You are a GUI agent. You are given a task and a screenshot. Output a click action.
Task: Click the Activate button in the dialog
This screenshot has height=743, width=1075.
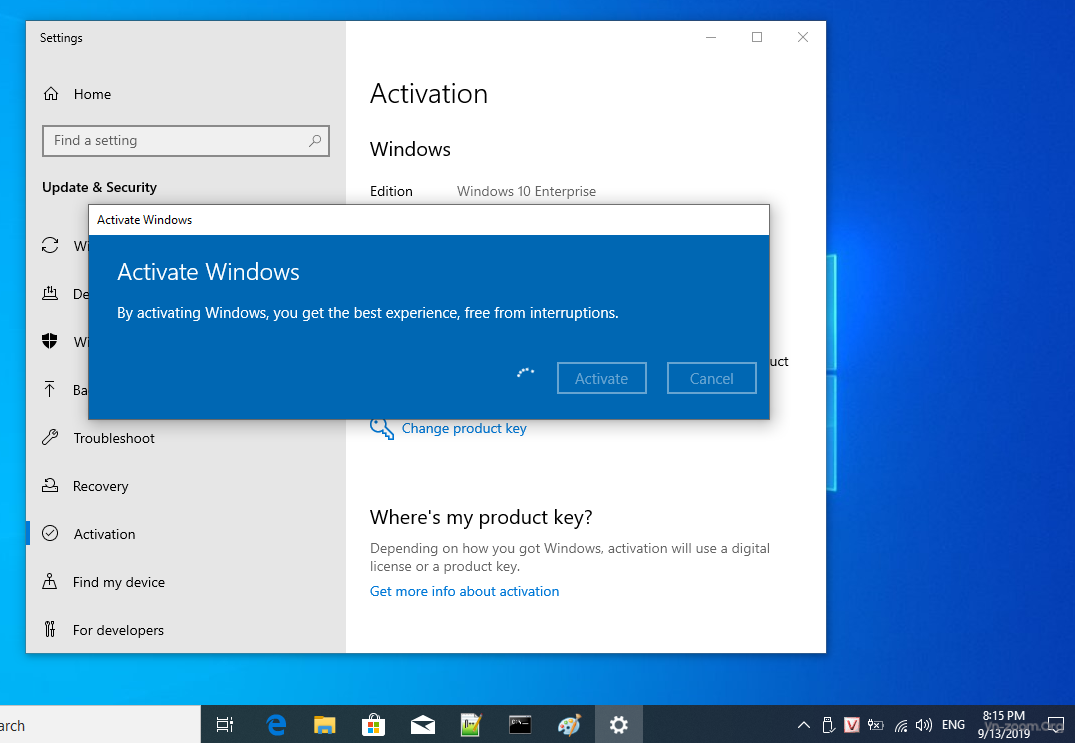pos(601,378)
